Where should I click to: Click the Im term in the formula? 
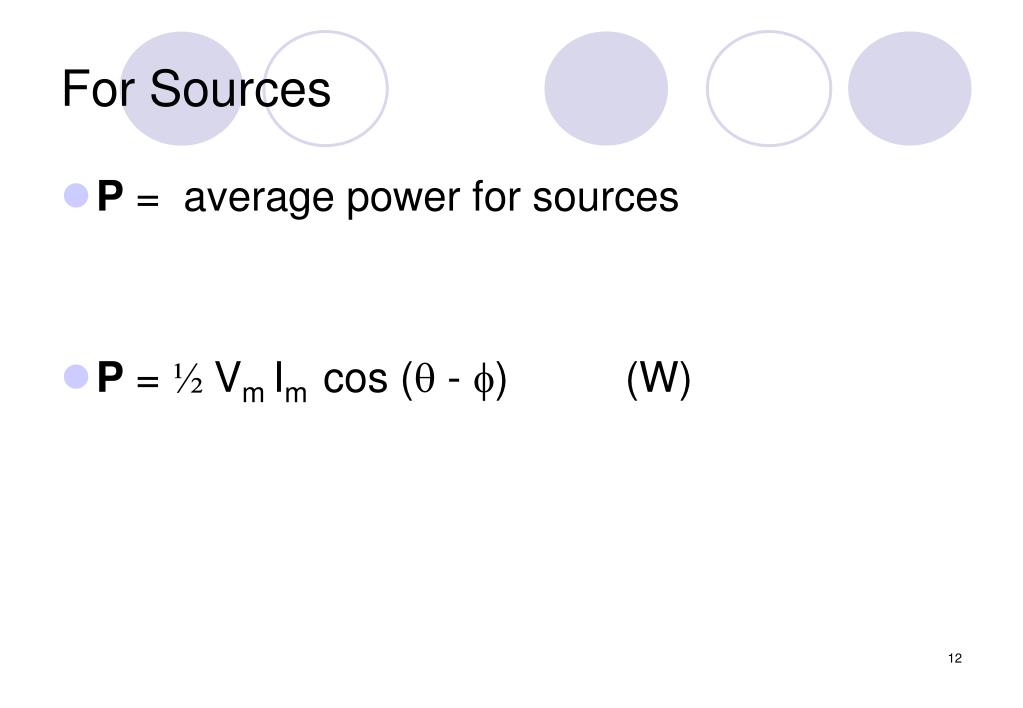click(x=291, y=382)
